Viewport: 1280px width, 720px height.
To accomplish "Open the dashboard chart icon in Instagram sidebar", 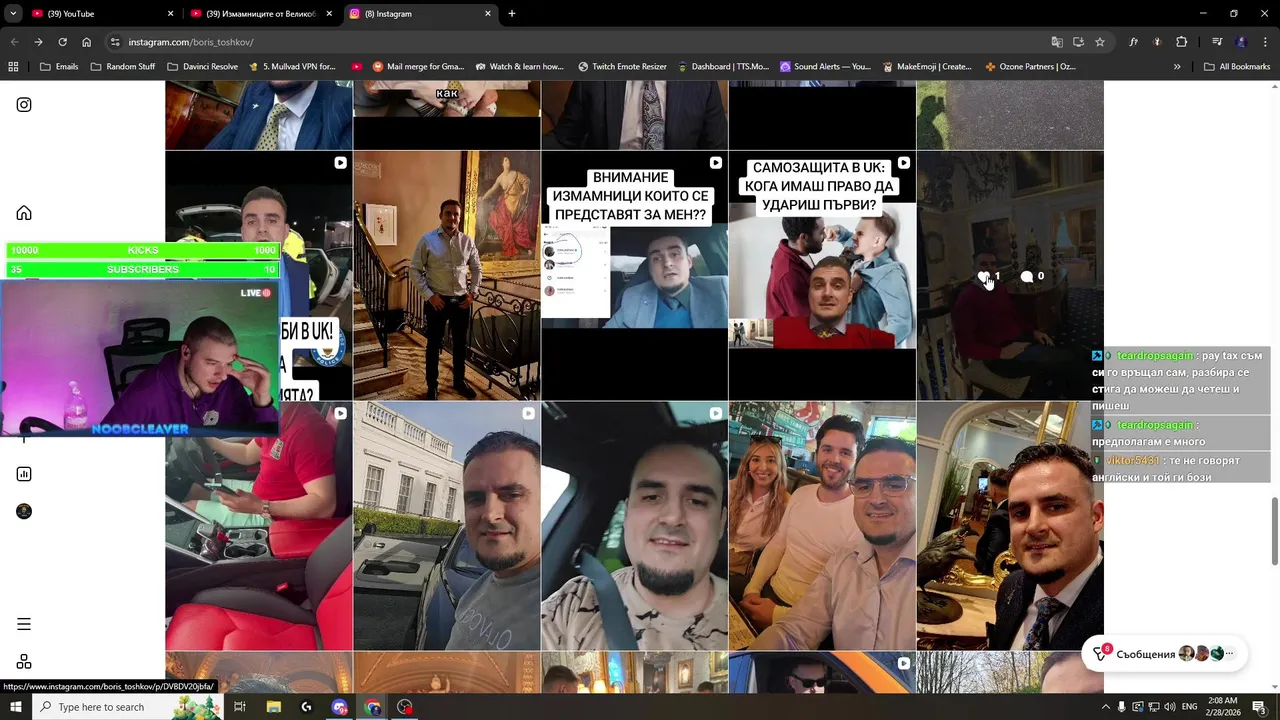I will 24,474.
